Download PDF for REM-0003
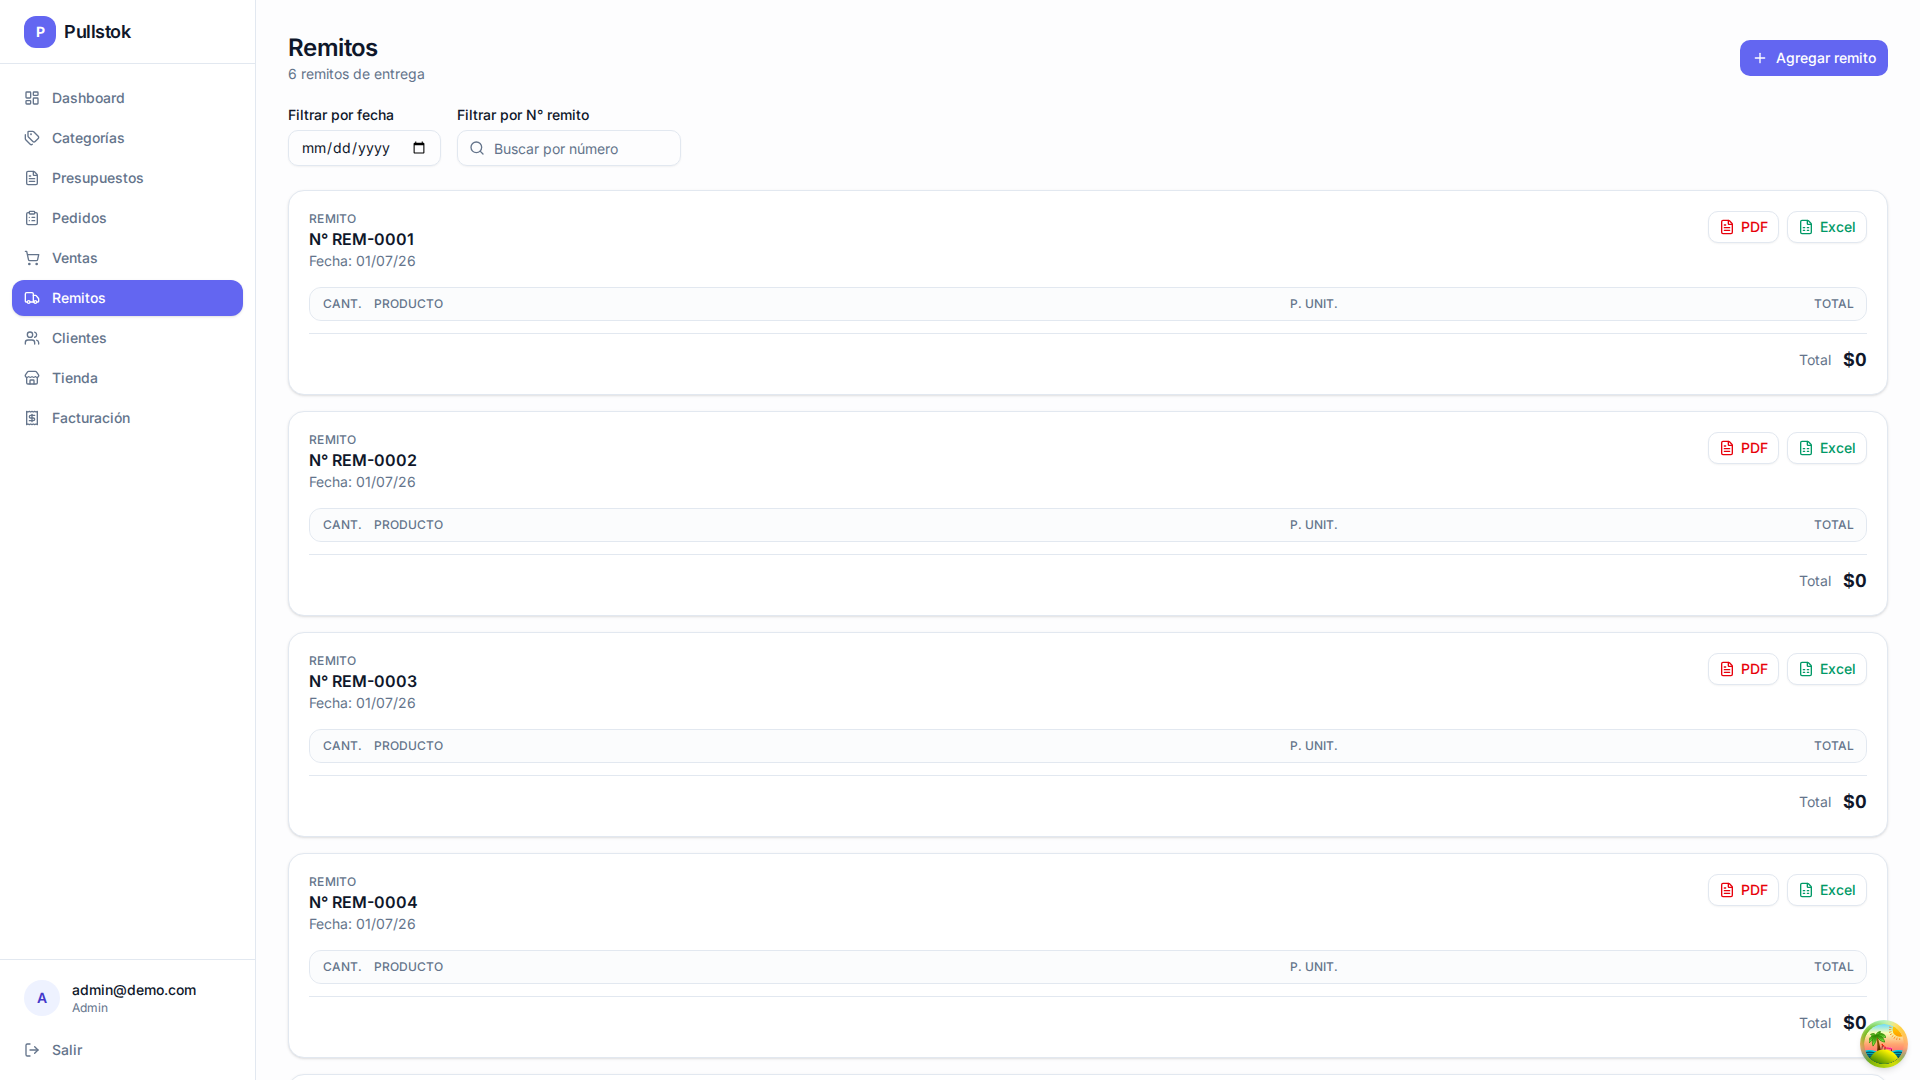 (x=1743, y=669)
